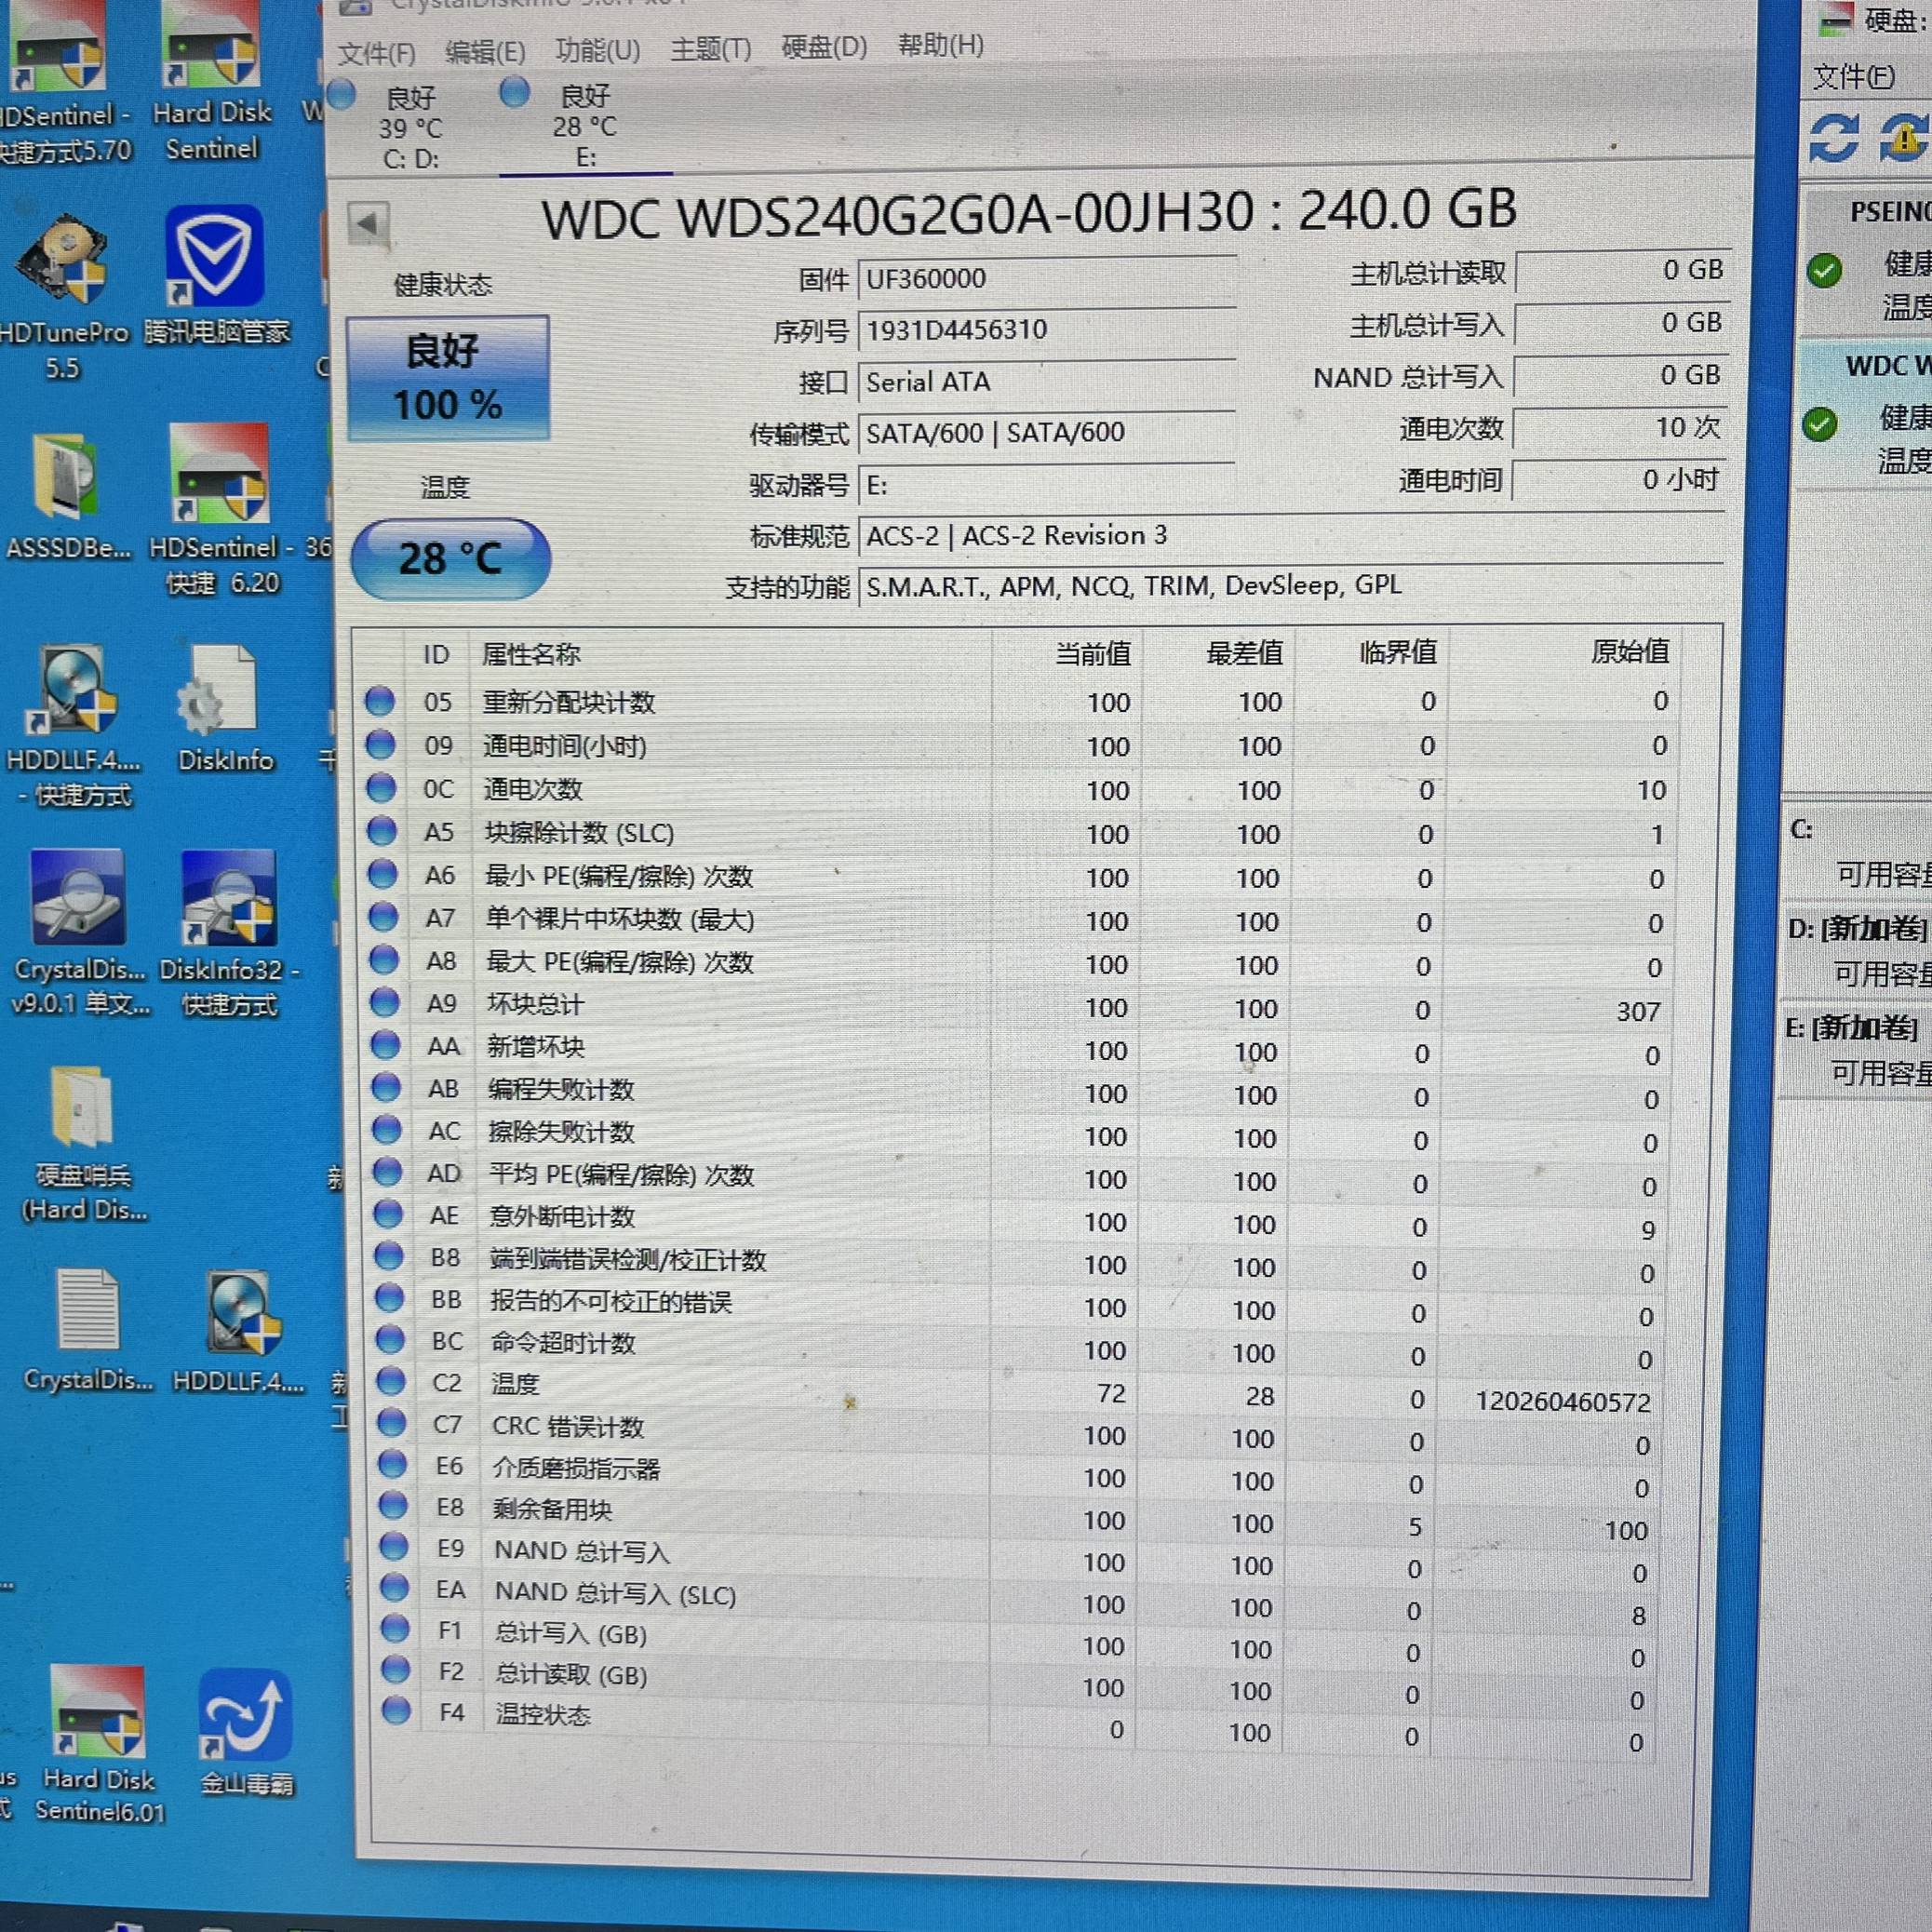Open the 功能(U) menu
Viewport: 1932px width, 1932px height.
tap(598, 49)
